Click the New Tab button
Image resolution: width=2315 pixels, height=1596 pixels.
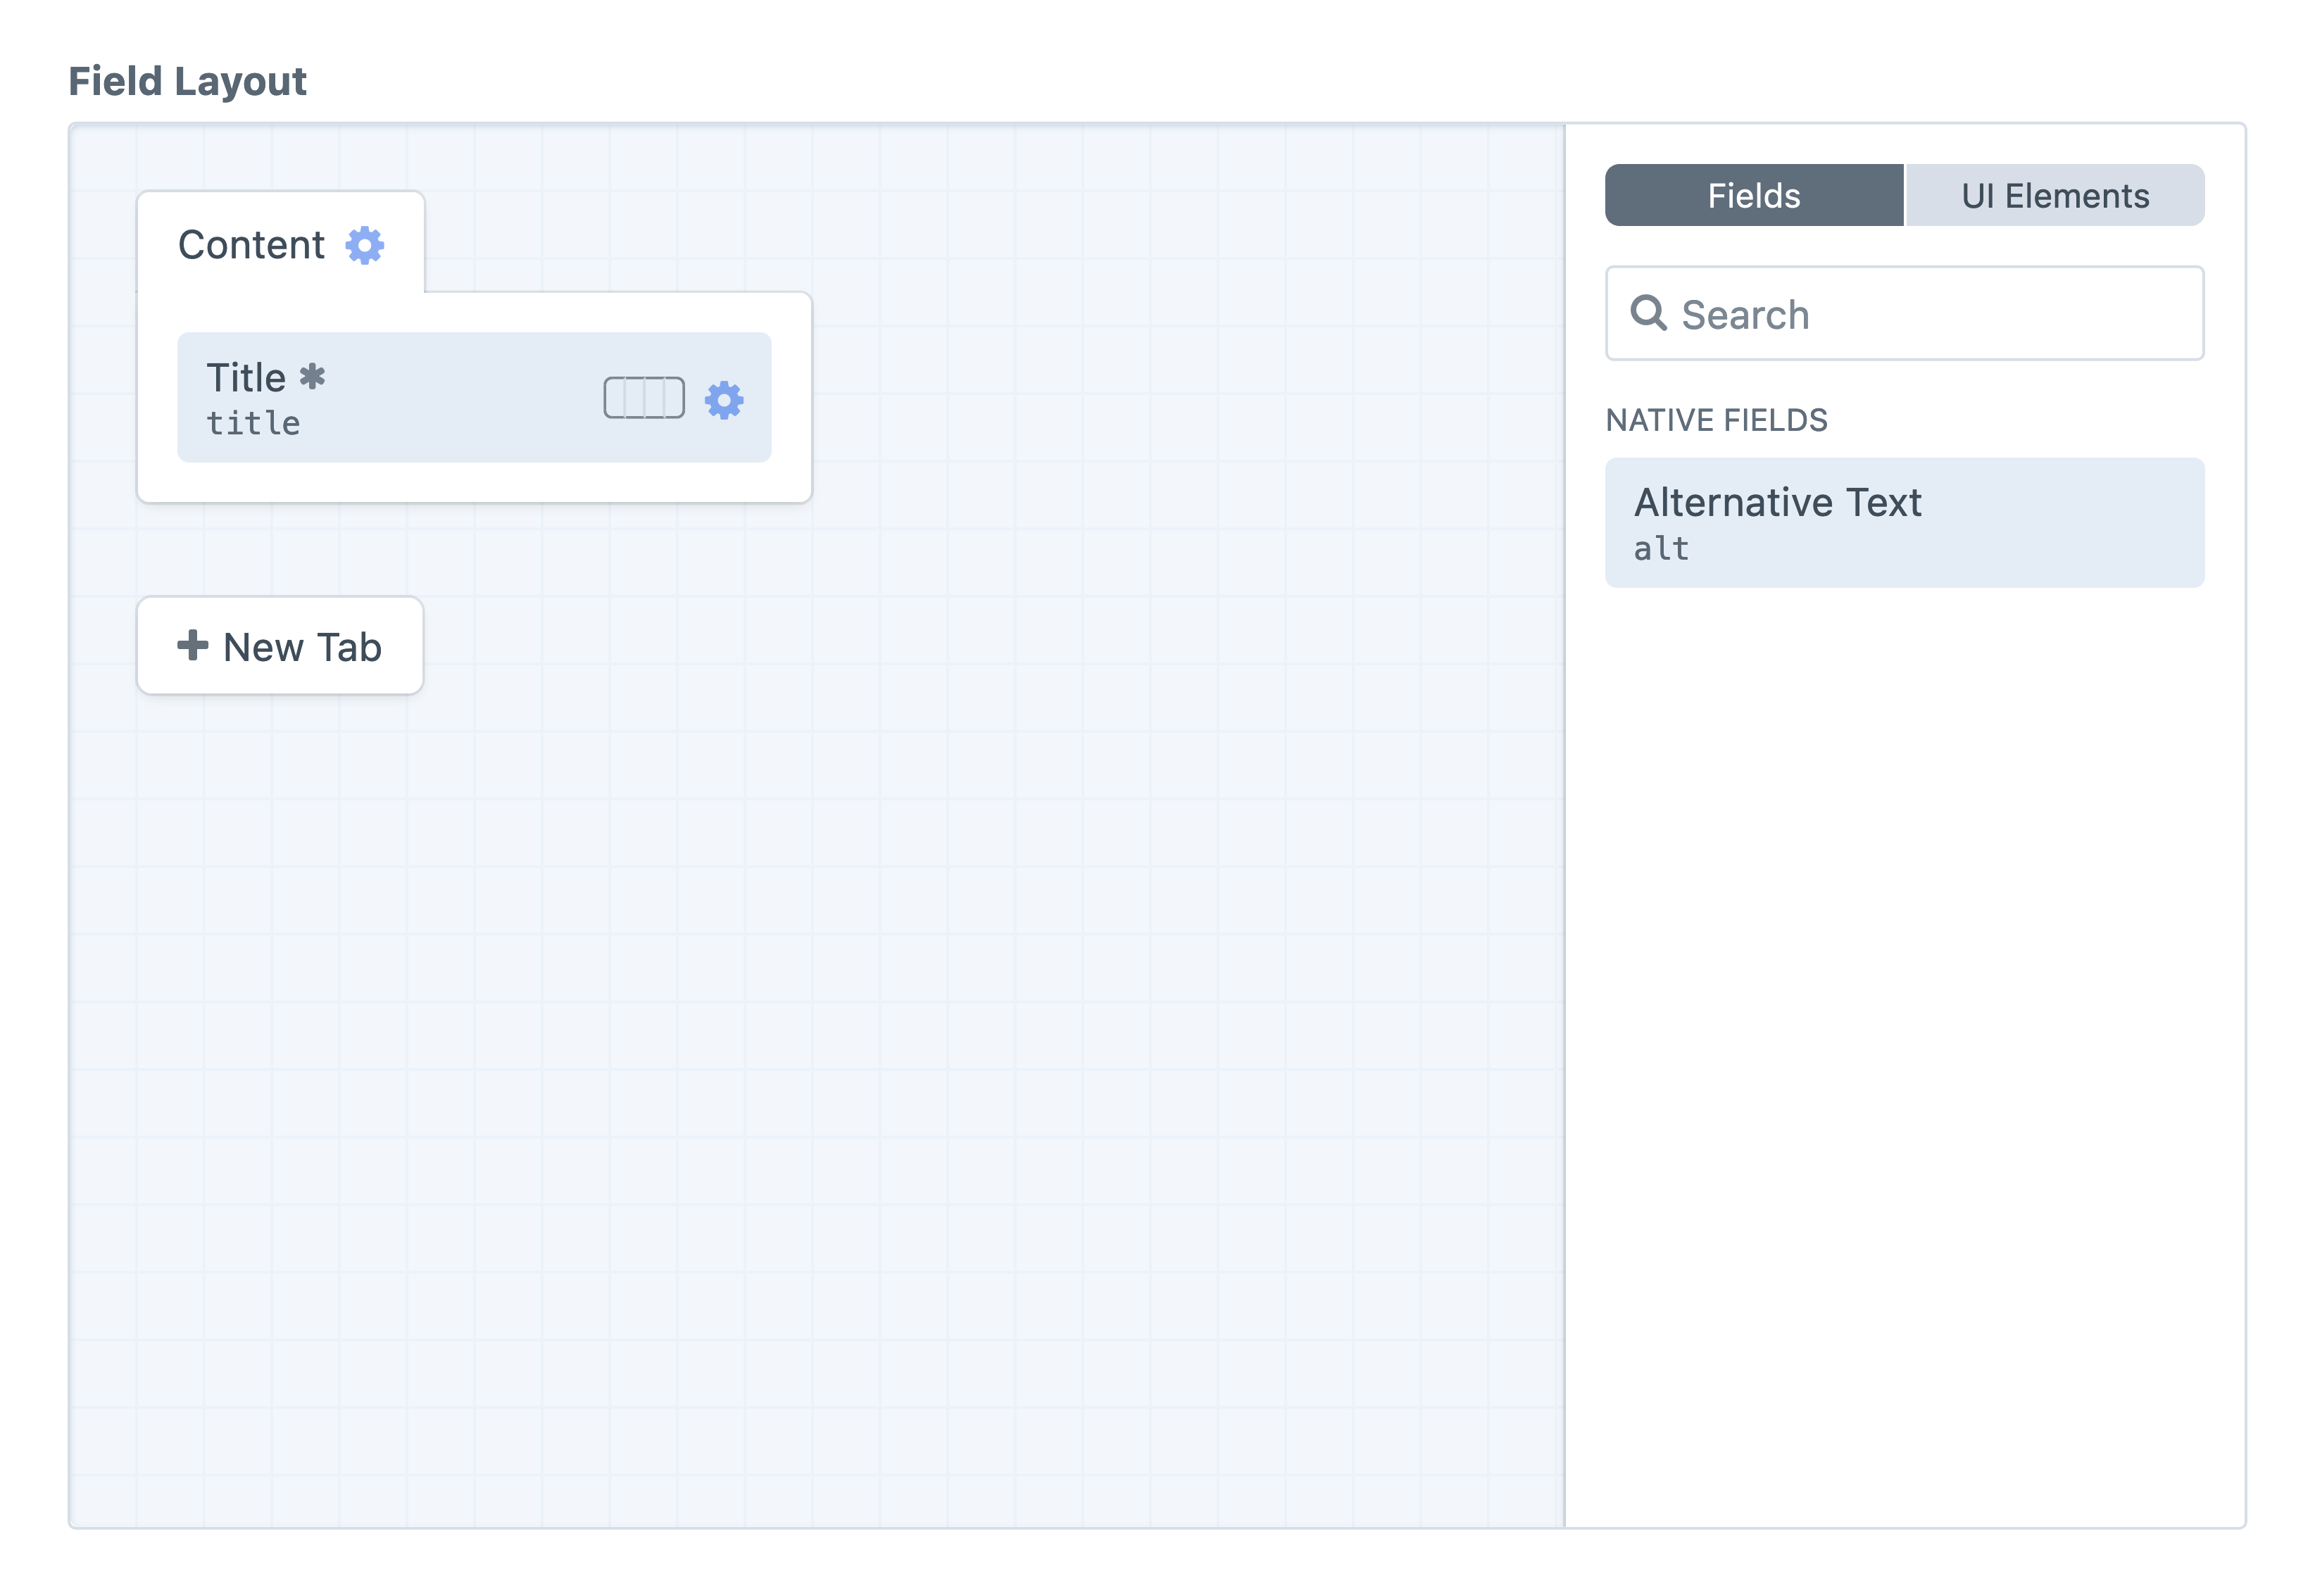pyautogui.click(x=279, y=647)
